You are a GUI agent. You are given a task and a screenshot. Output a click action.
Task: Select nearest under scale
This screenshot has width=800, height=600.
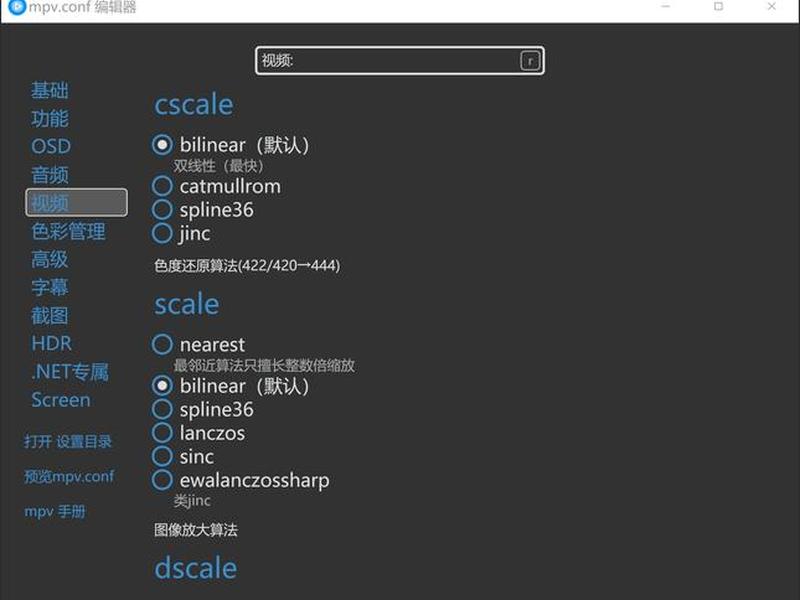[x=199, y=344]
